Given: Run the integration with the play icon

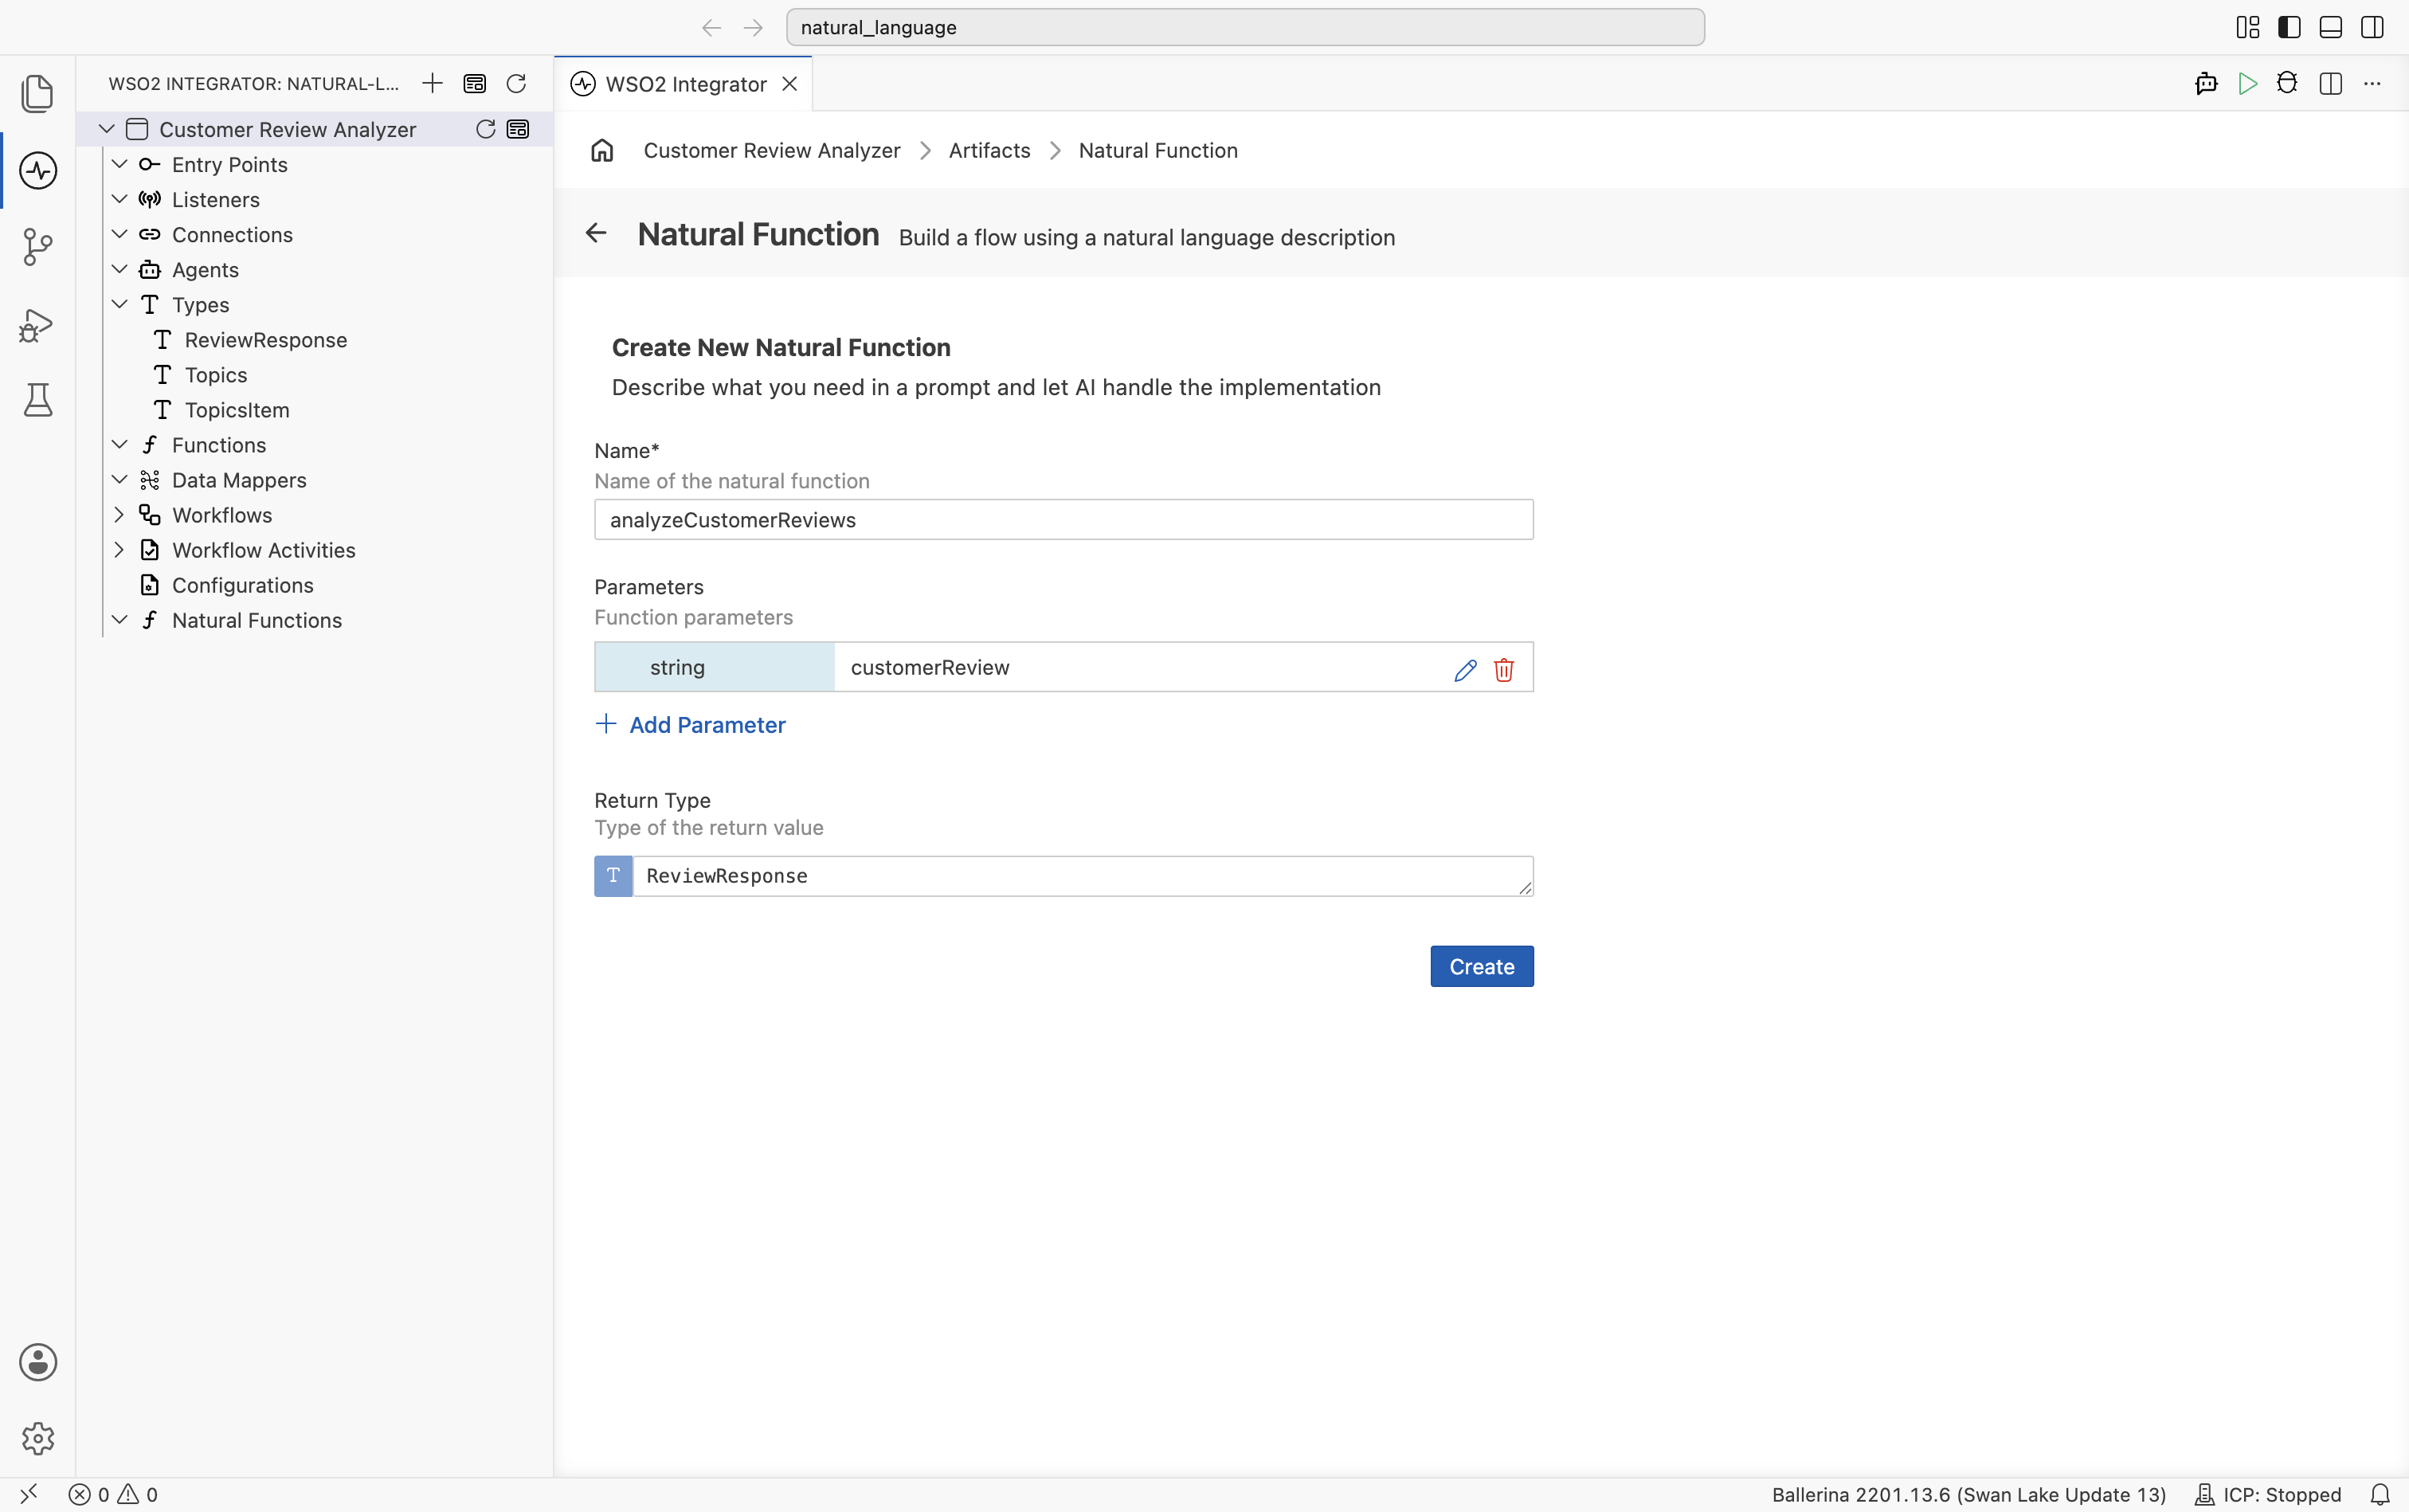Looking at the screenshot, I should [x=2247, y=84].
